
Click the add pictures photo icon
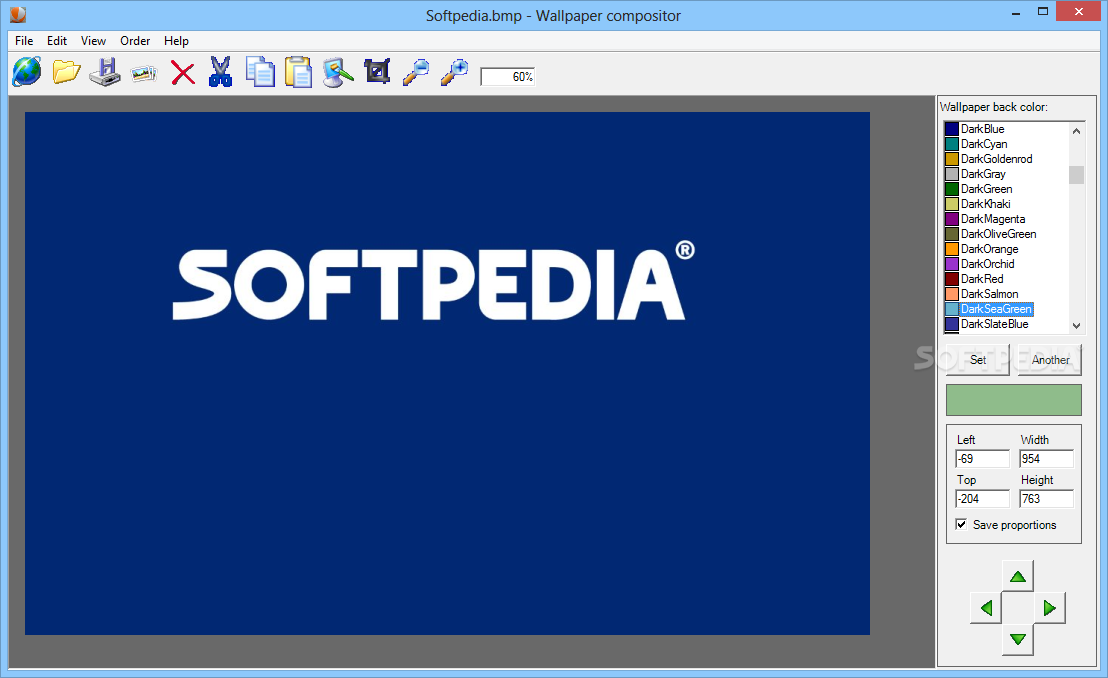point(143,73)
